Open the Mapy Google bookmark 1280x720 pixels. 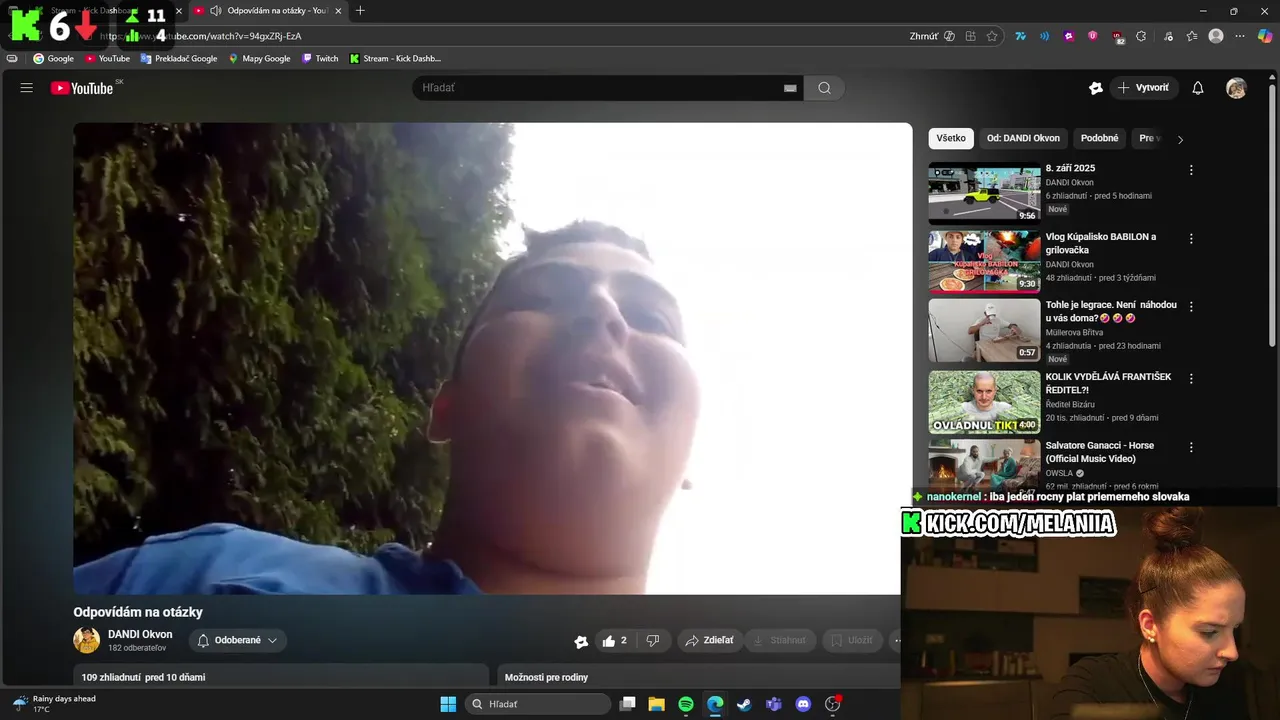pos(259,59)
